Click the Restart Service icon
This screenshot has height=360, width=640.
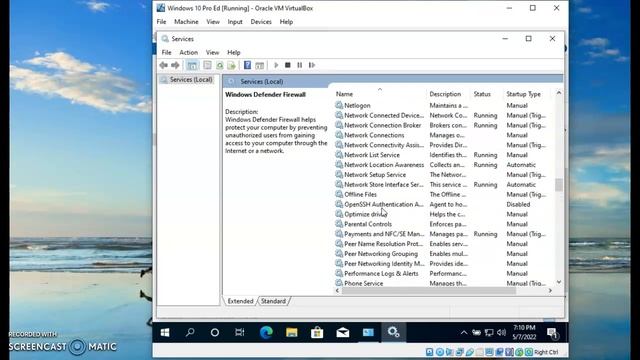pos(312,65)
